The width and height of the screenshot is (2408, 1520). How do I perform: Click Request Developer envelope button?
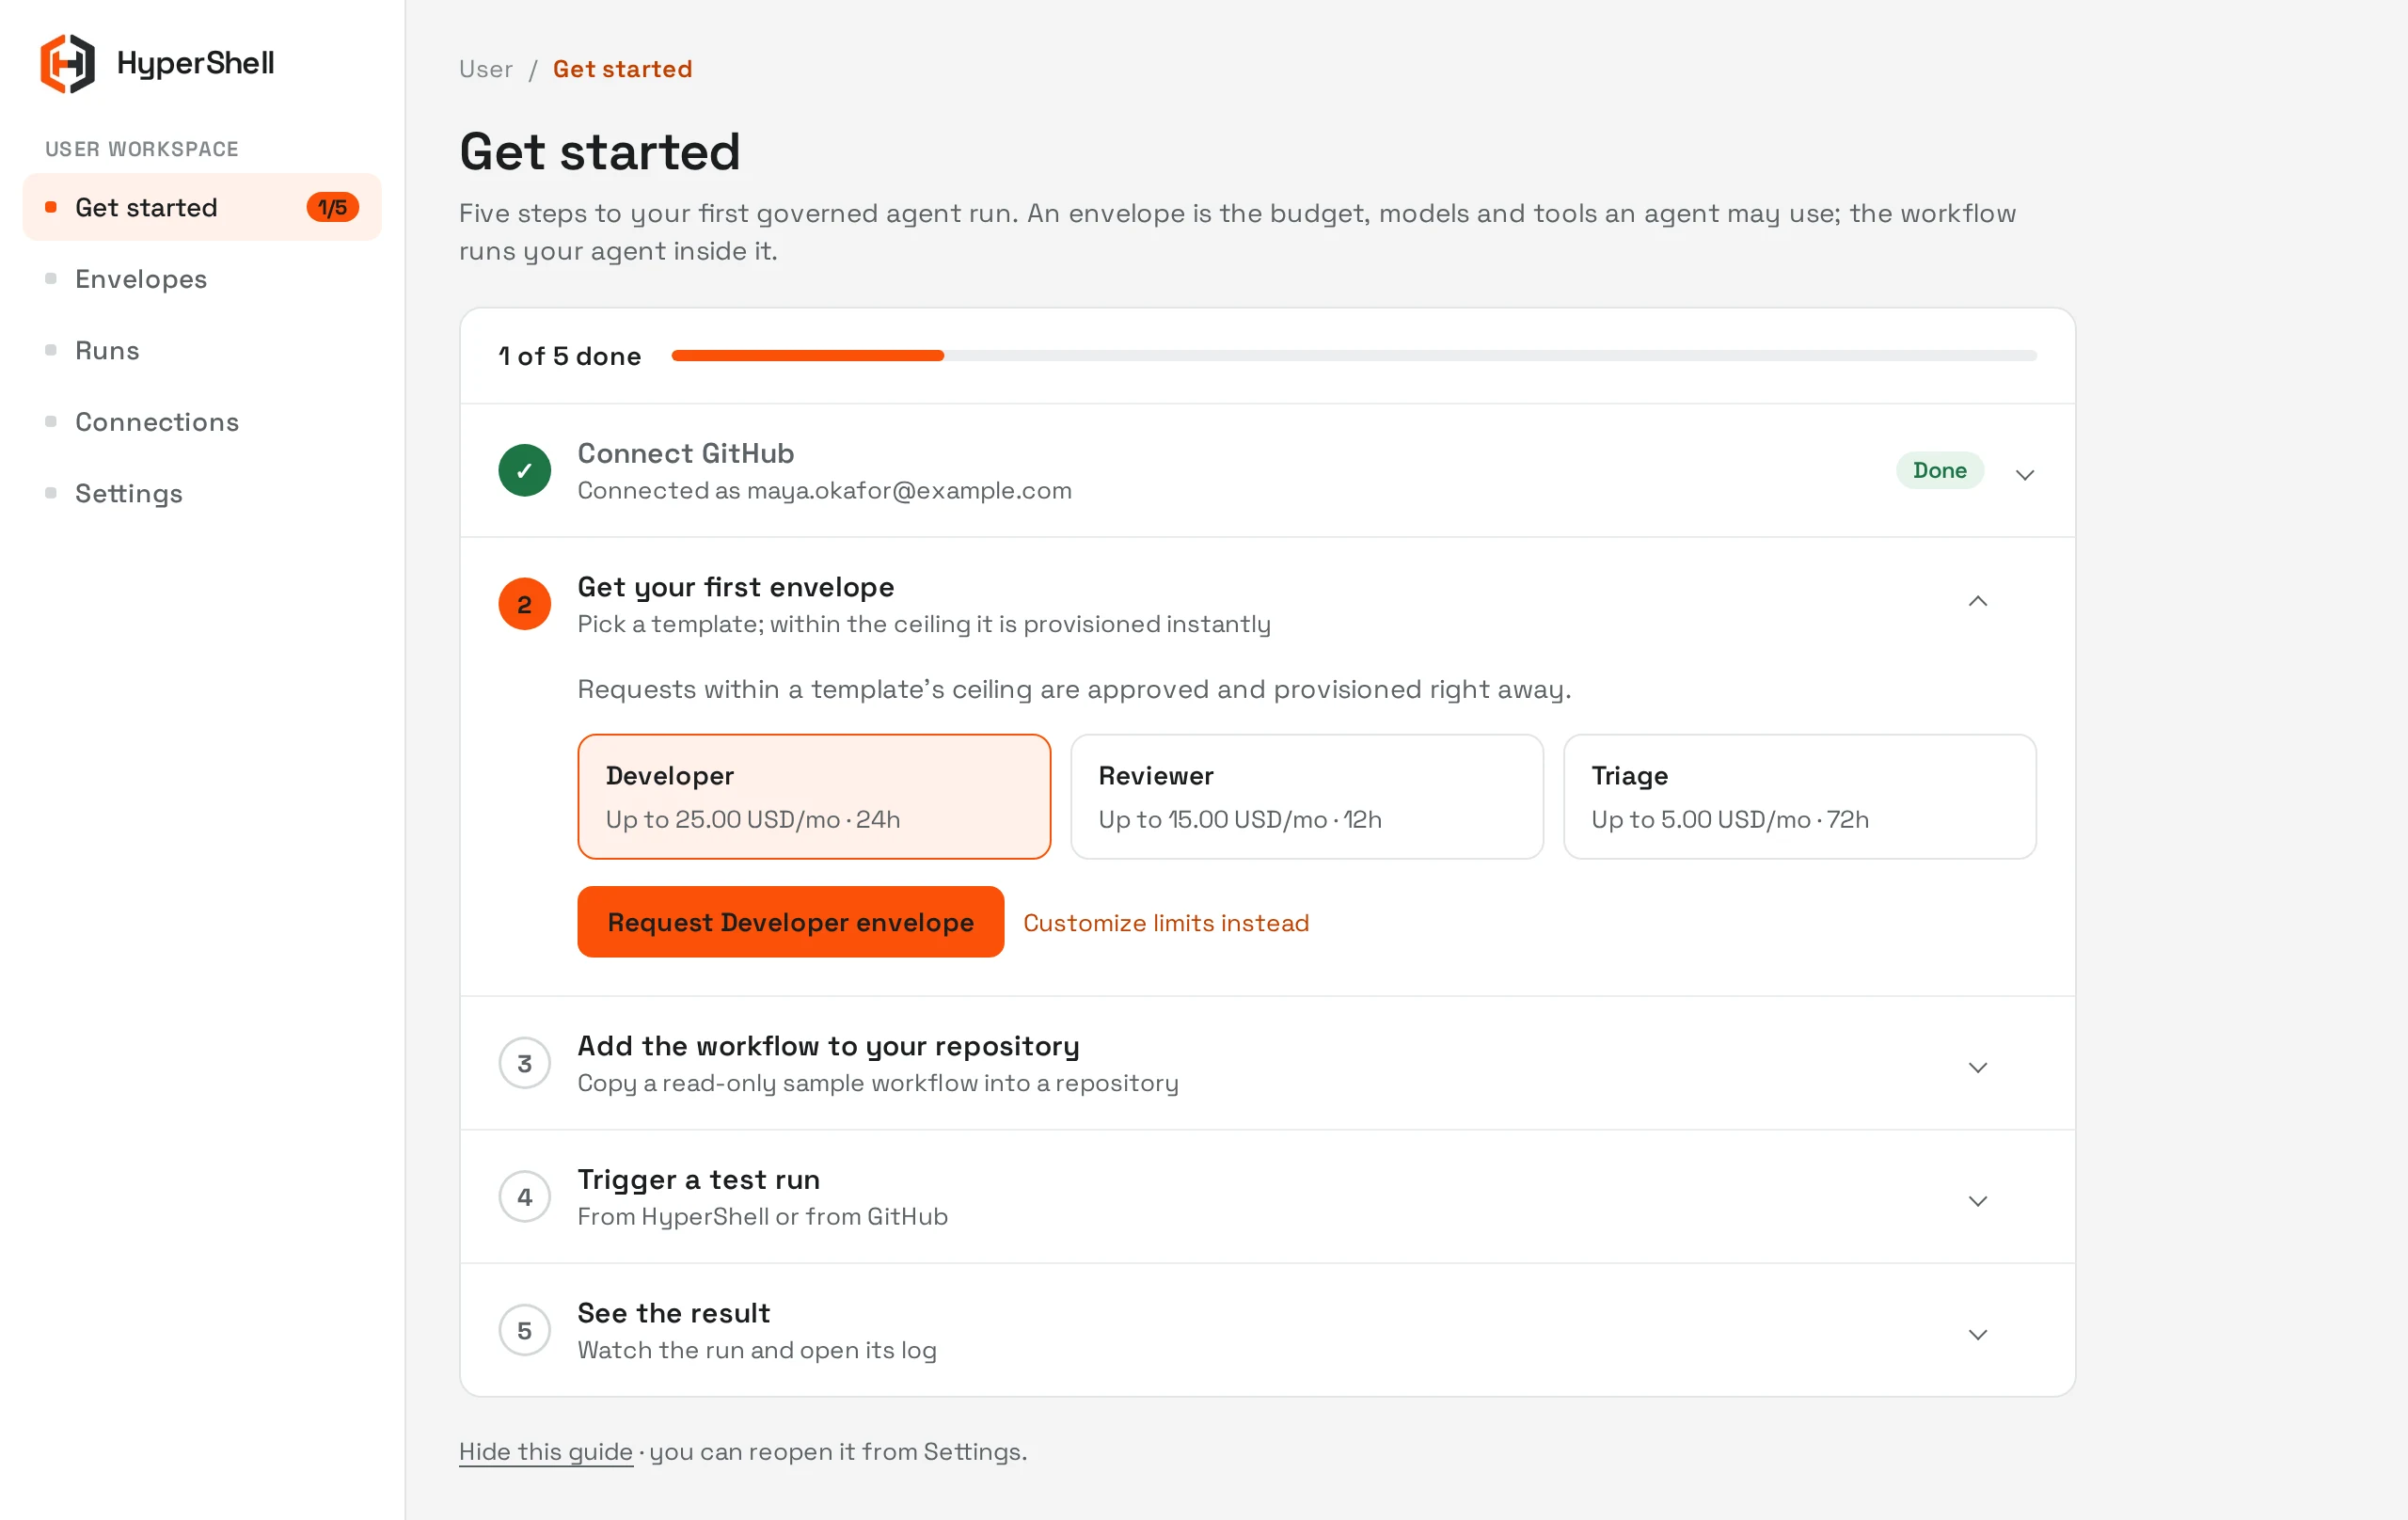(x=791, y=922)
